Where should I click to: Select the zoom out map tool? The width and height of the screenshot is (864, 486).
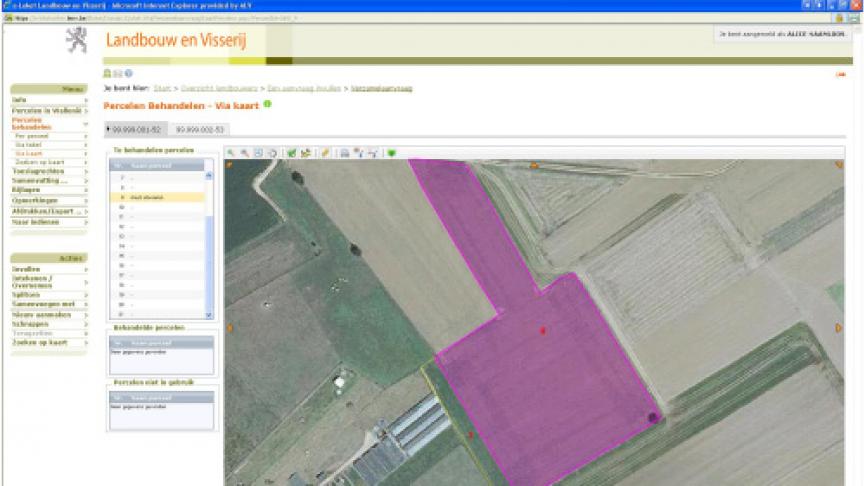(x=244, y=153)
